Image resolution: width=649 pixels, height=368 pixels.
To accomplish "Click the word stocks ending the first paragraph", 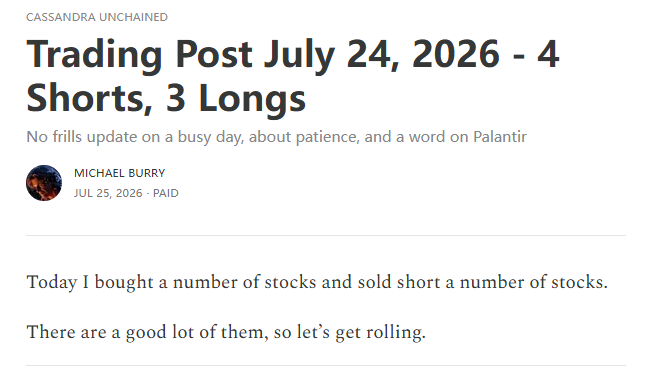I will click(579, 282).
